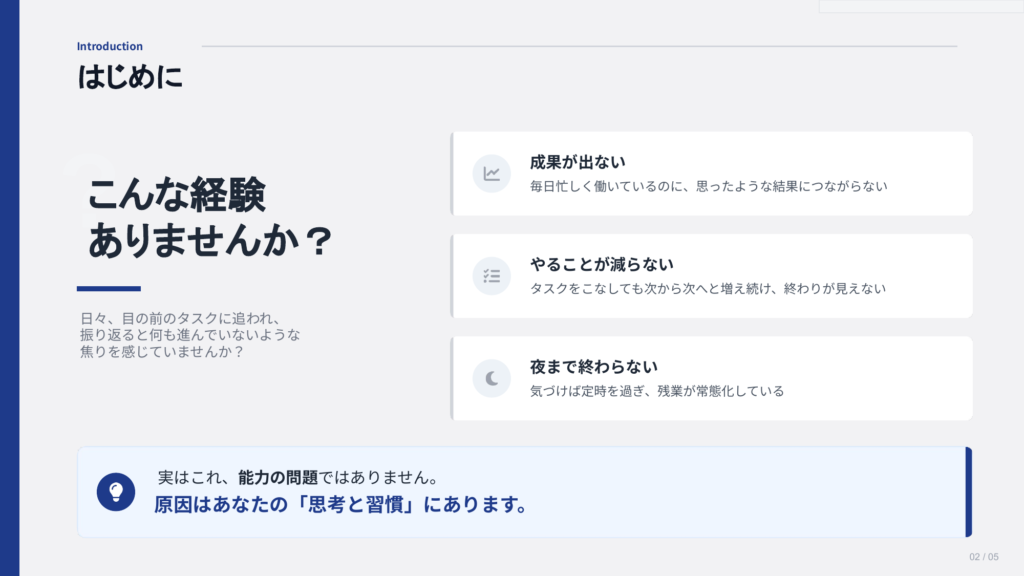Click the line chart icon beside 成果が出ない
1024x576 pixels.
[492, 173]
